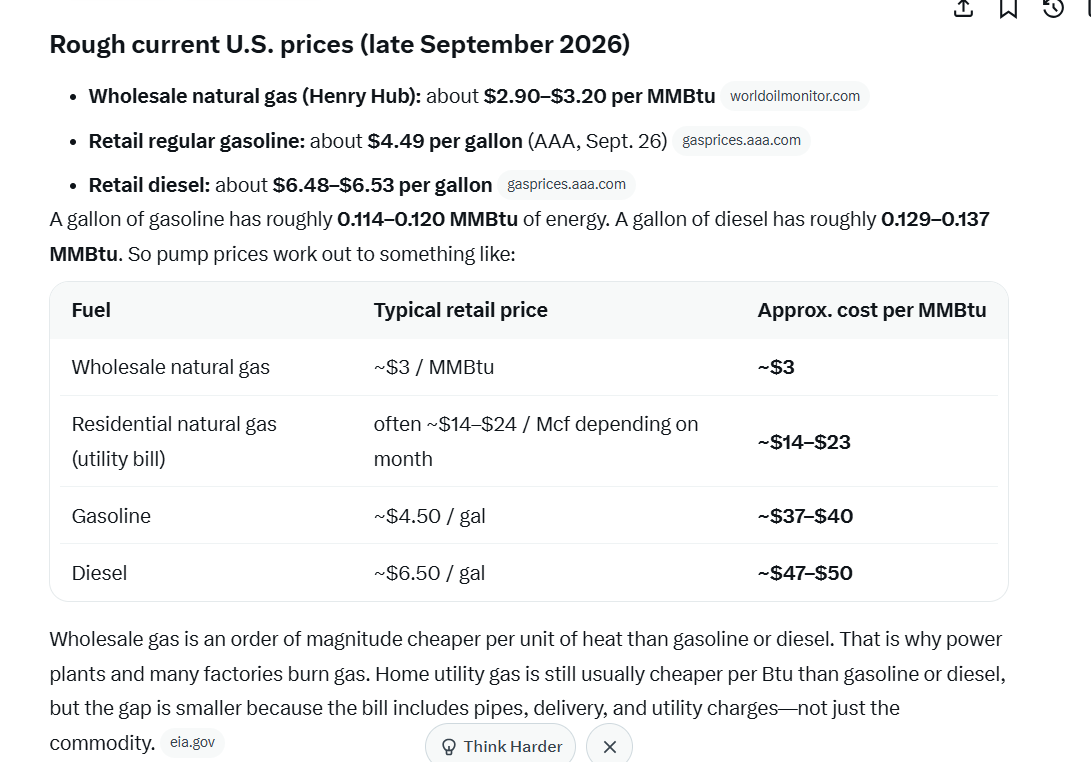Image resolution: width=1091 pixels, height=762 pixels.
Task: Click the lightbulb icon in Think Harder
Action: click(x=449, y=747)
